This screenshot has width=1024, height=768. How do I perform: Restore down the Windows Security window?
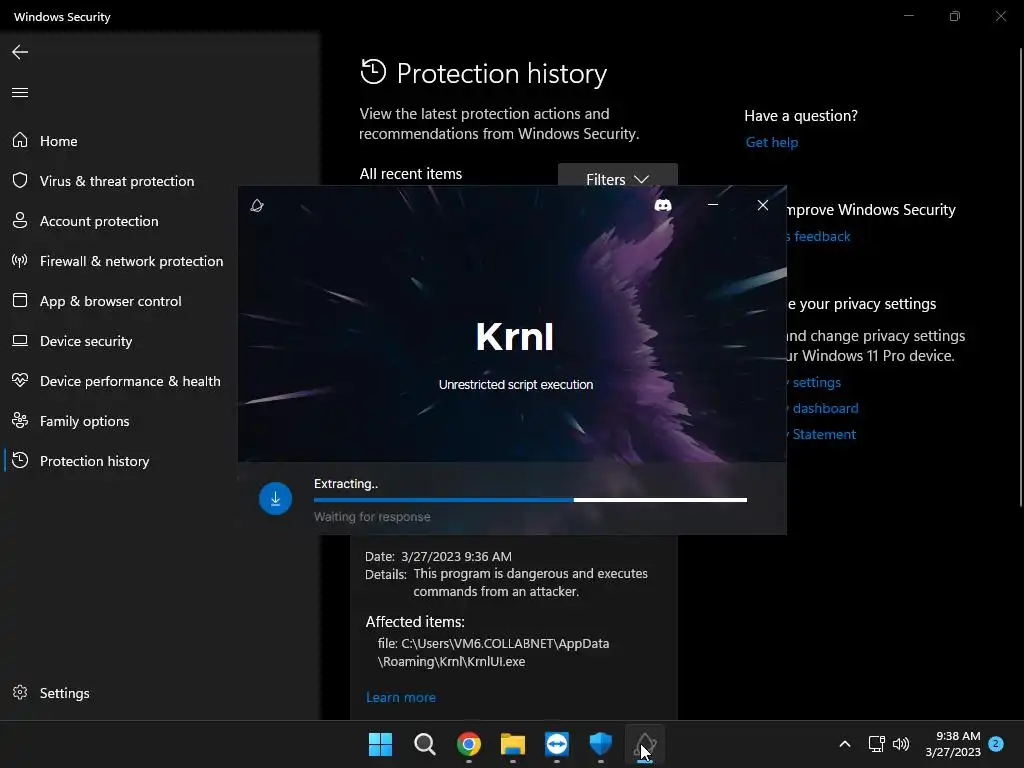(x=954, y=16)
